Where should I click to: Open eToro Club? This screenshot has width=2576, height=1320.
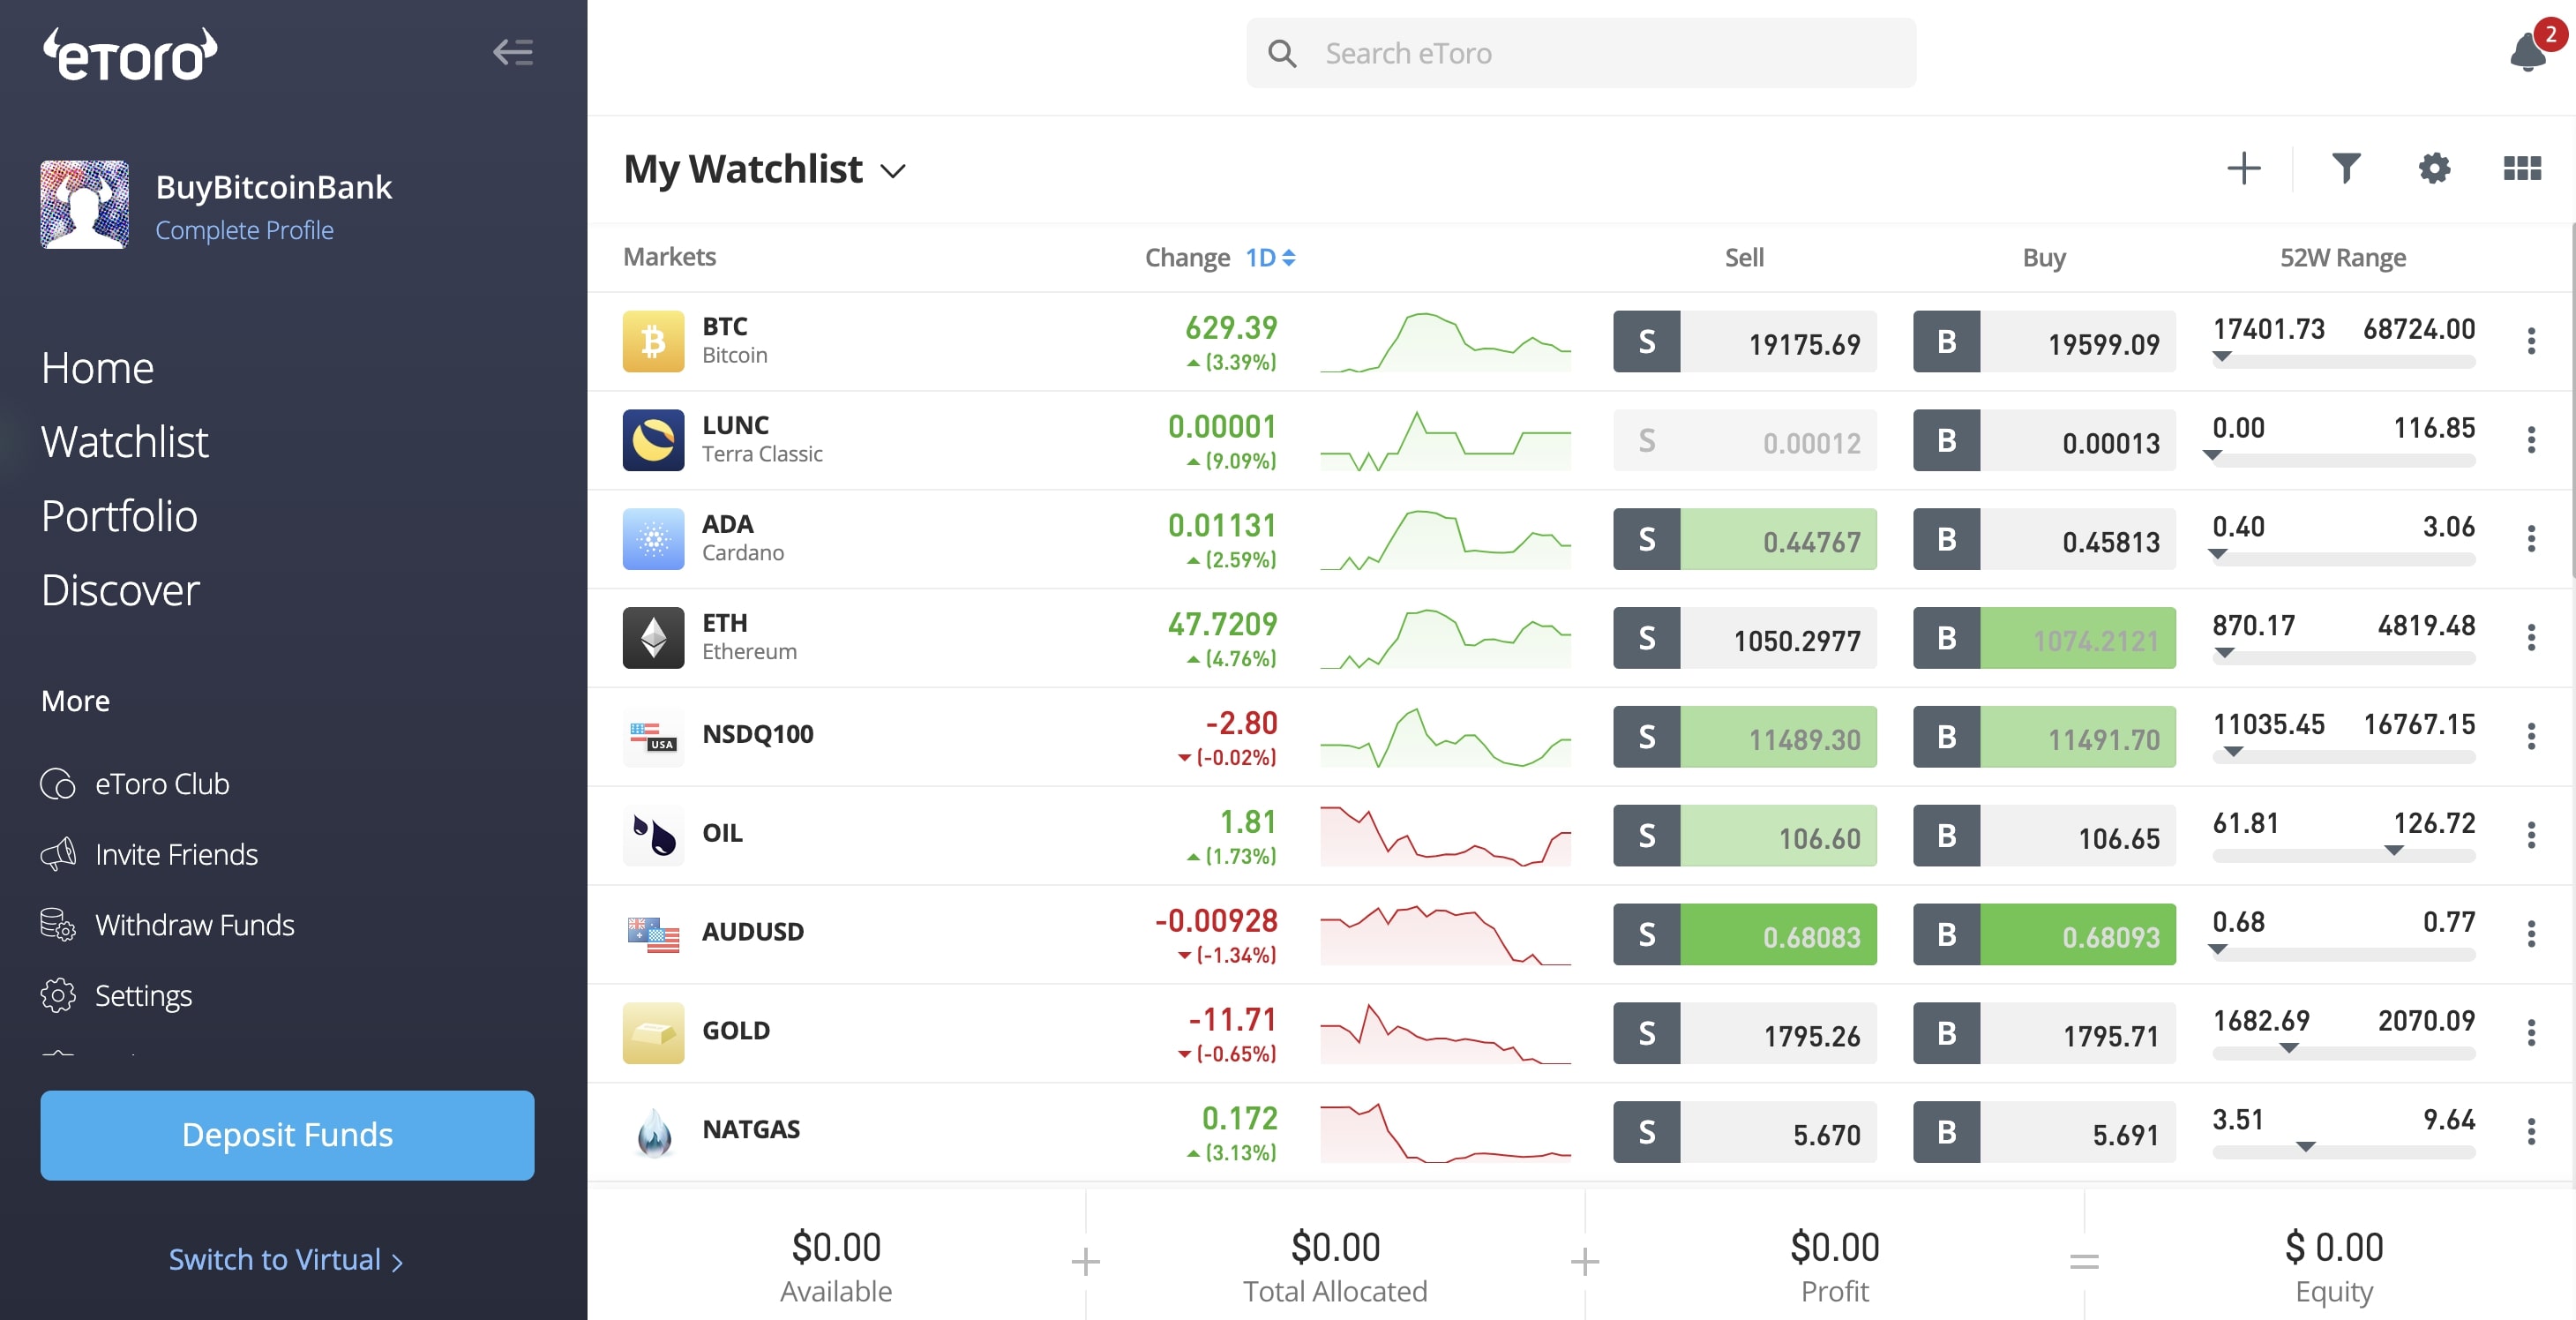tap(135, 784)
